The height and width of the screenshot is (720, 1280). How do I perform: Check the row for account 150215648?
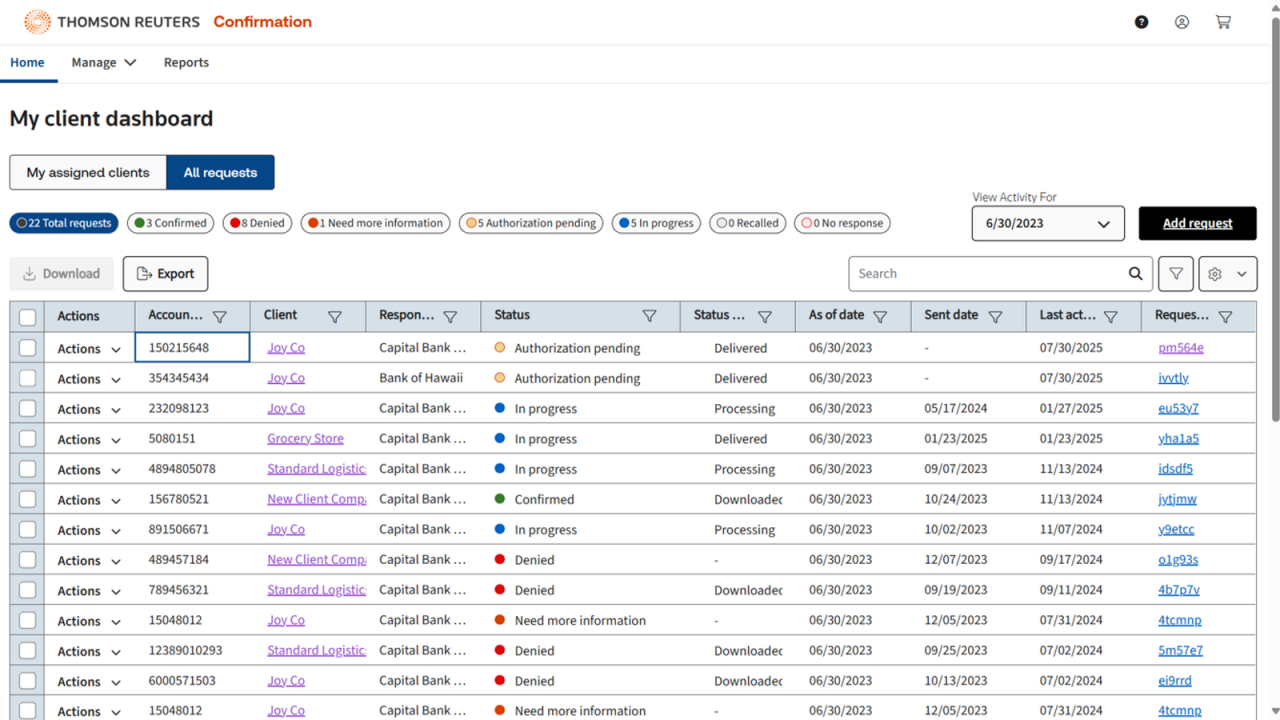tap(28, 348)
